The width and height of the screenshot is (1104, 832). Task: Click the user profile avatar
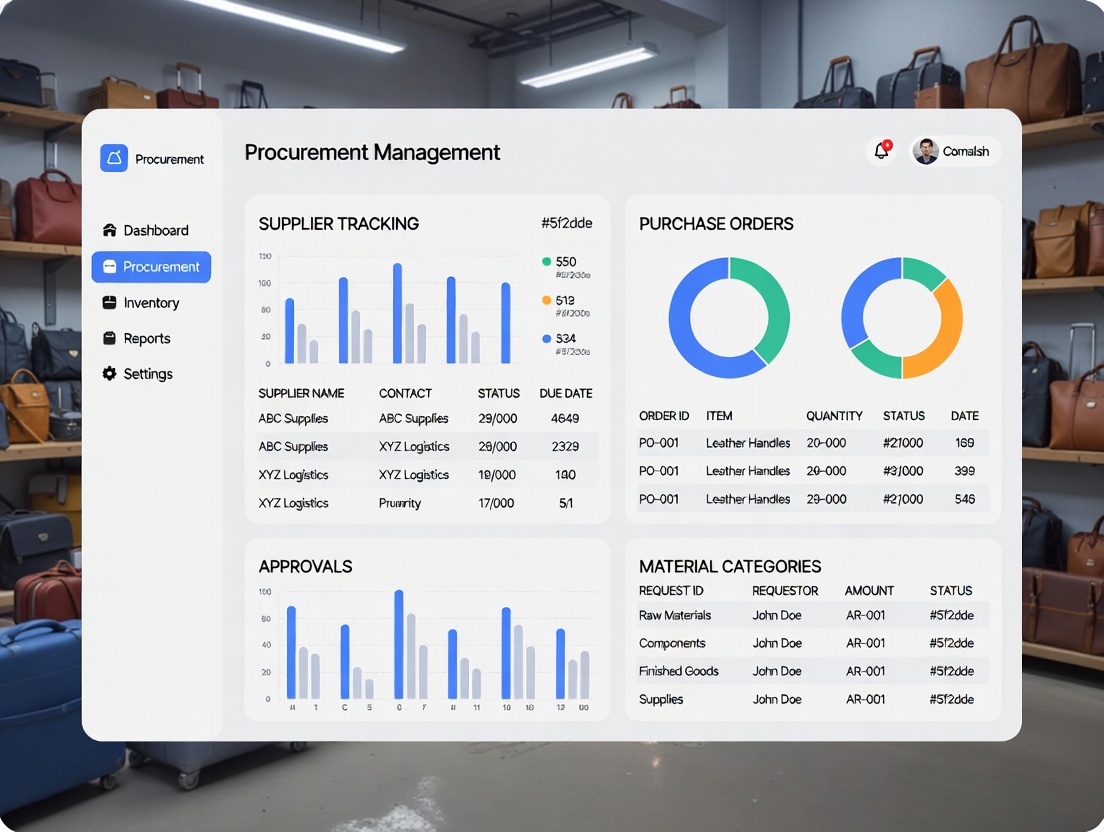pyautogui.click(x=926, y=151)
